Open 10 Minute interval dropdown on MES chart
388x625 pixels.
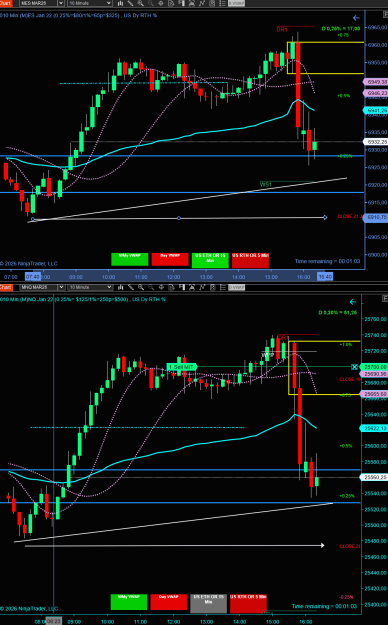pyautogui.click(x=90, y=3)
